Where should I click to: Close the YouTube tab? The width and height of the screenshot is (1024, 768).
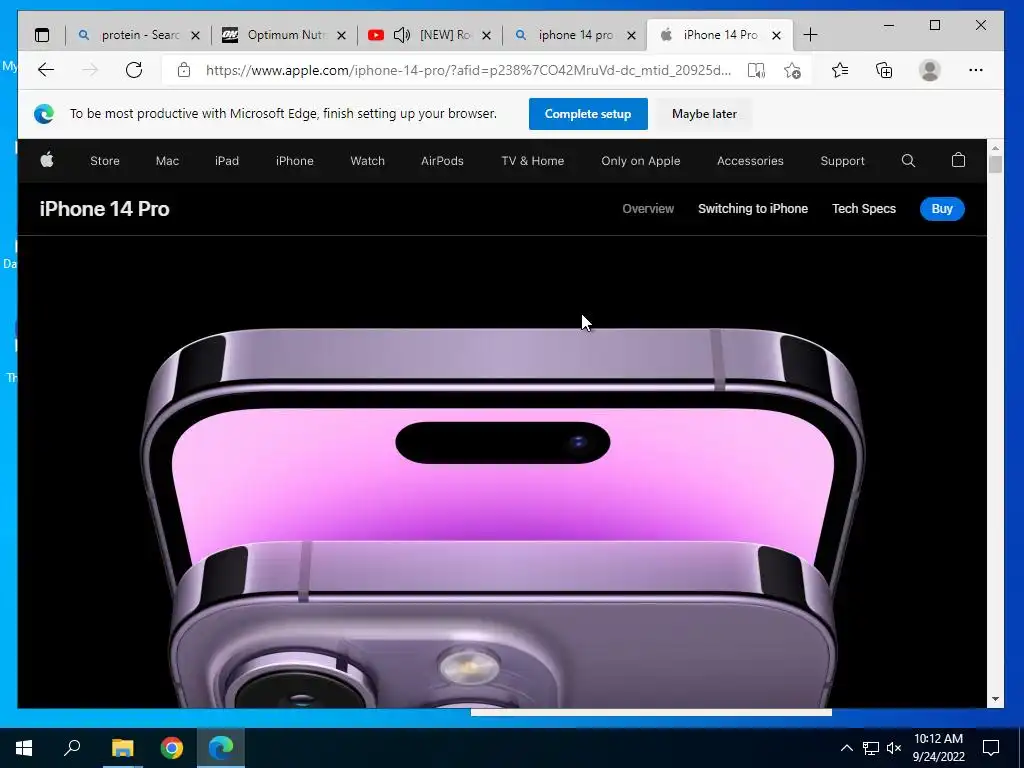pos(486,36)
